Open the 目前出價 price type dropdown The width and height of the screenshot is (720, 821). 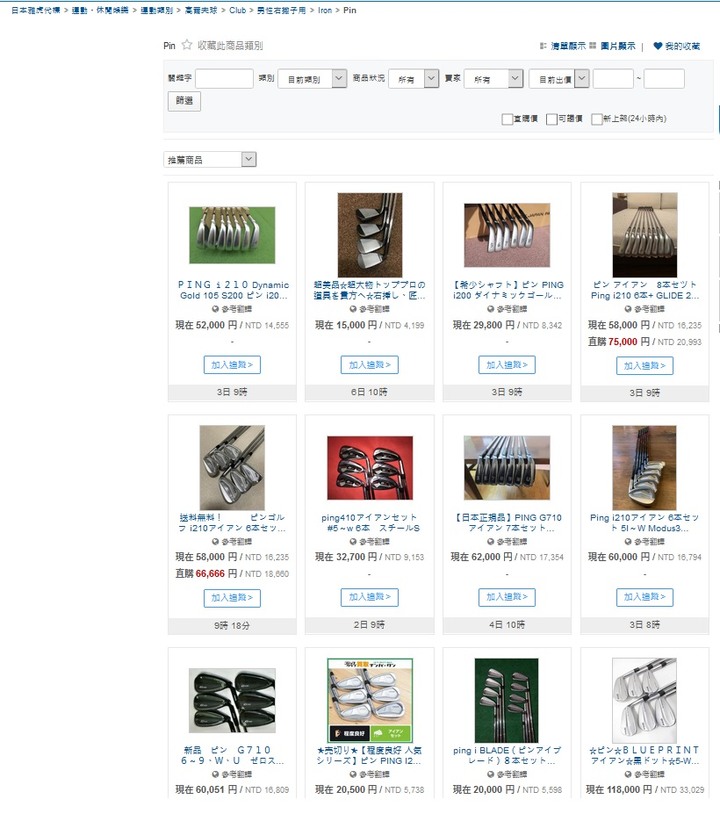(x=559, y=79)
